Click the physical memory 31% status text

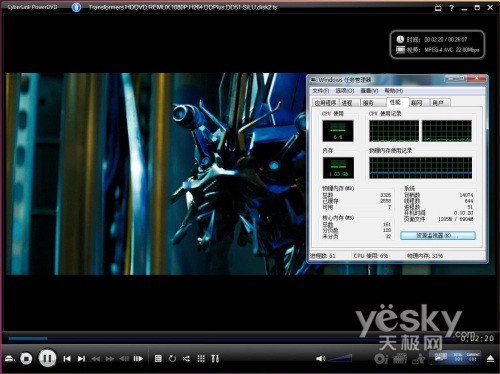coord(425,256)
